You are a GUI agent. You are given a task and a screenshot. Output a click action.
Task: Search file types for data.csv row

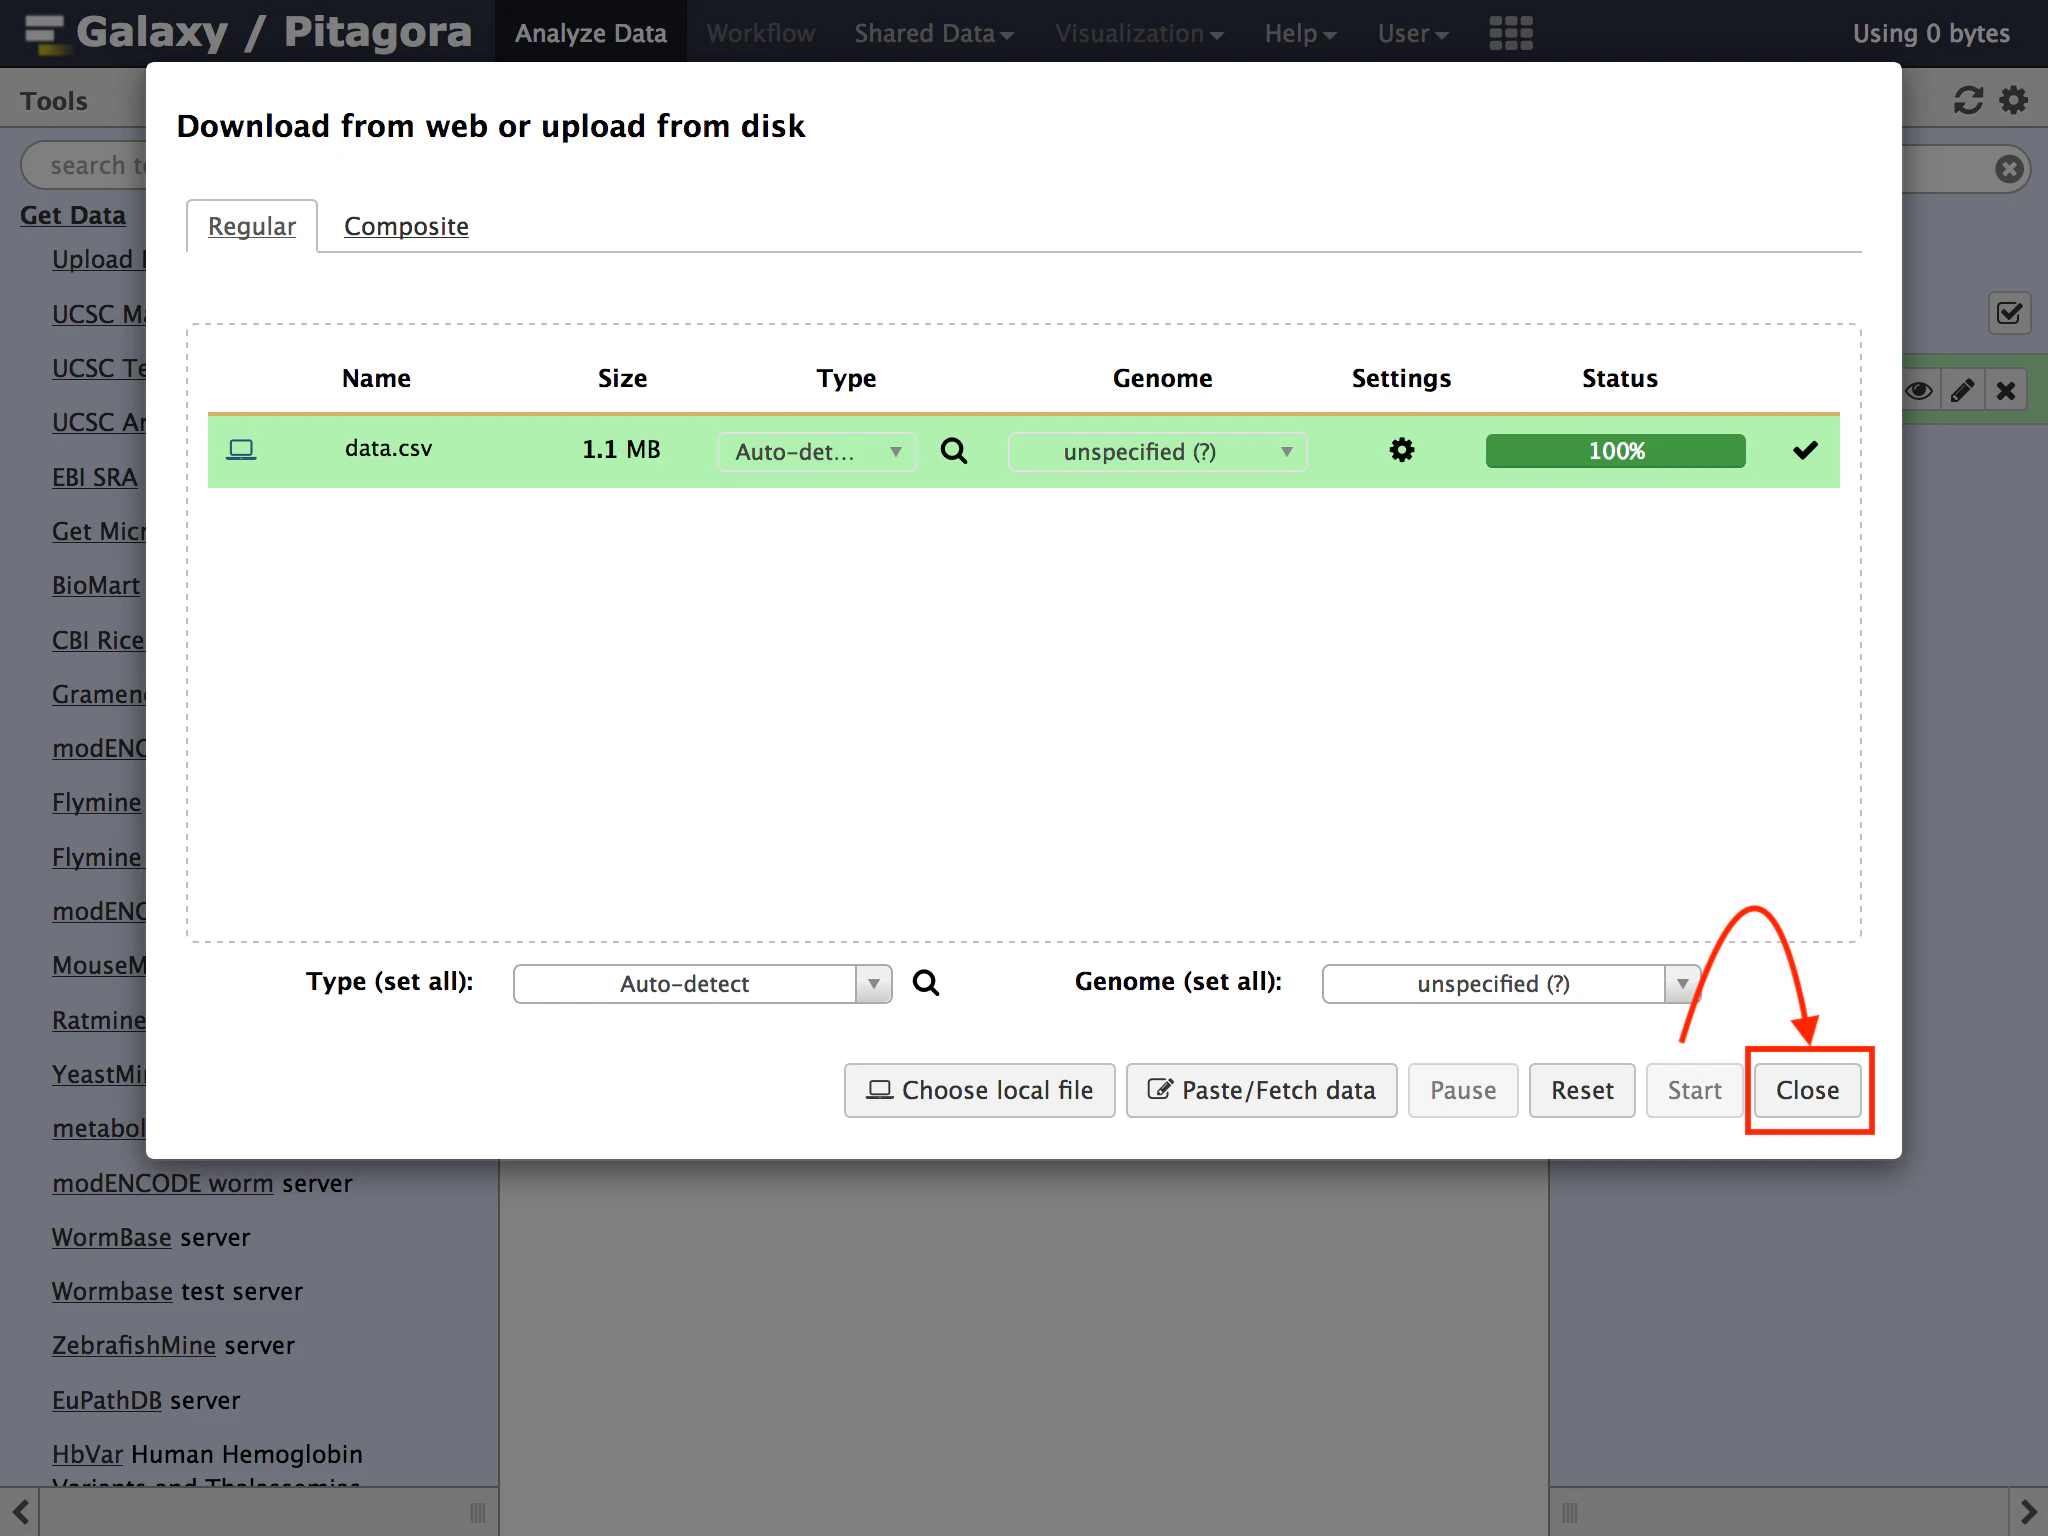click(954, 451)
